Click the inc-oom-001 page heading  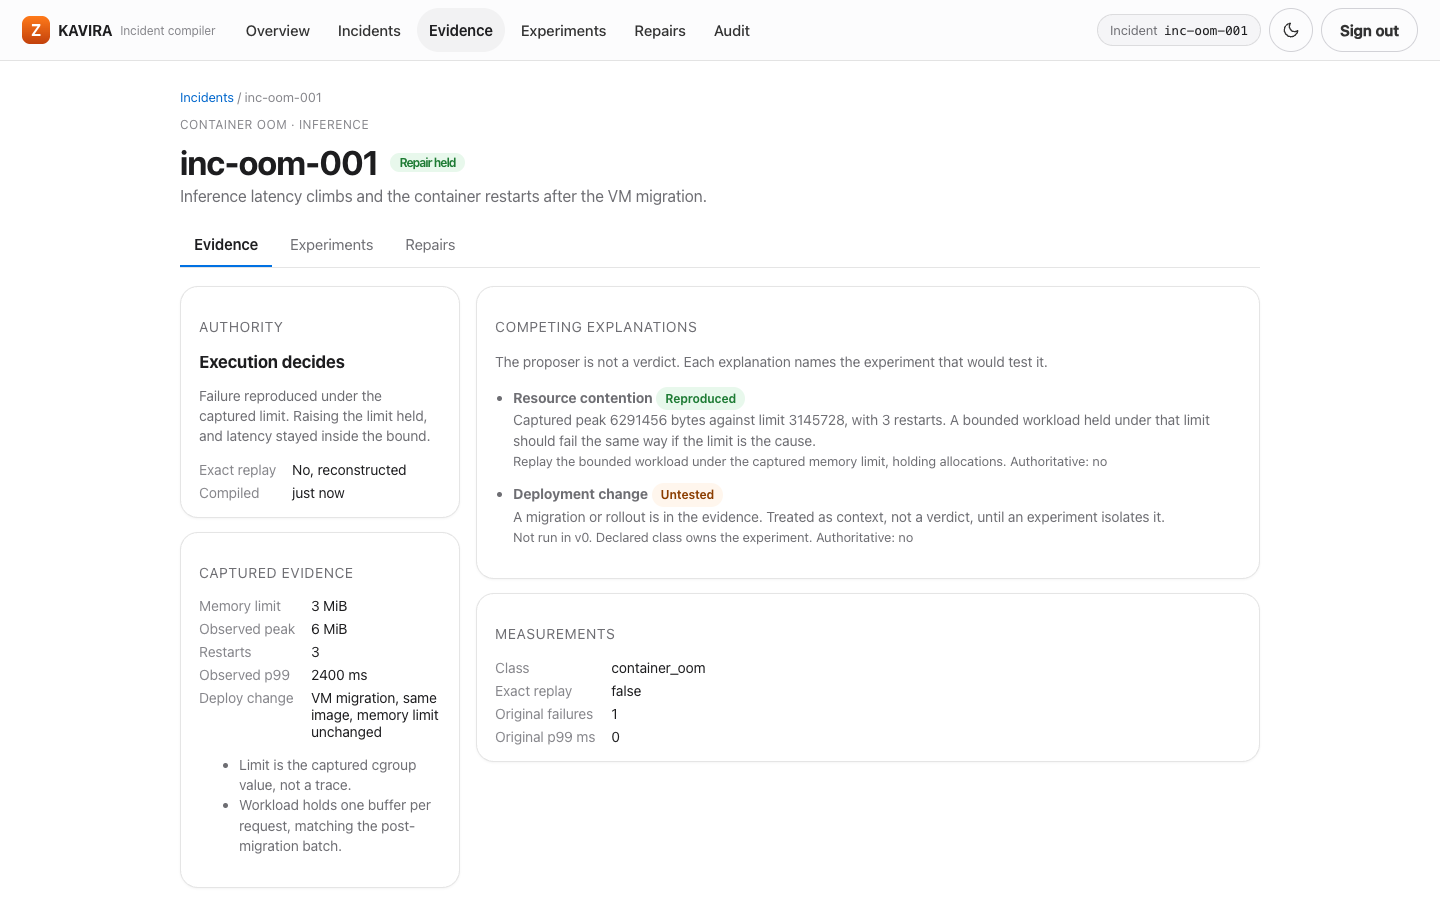pos(279,163)
